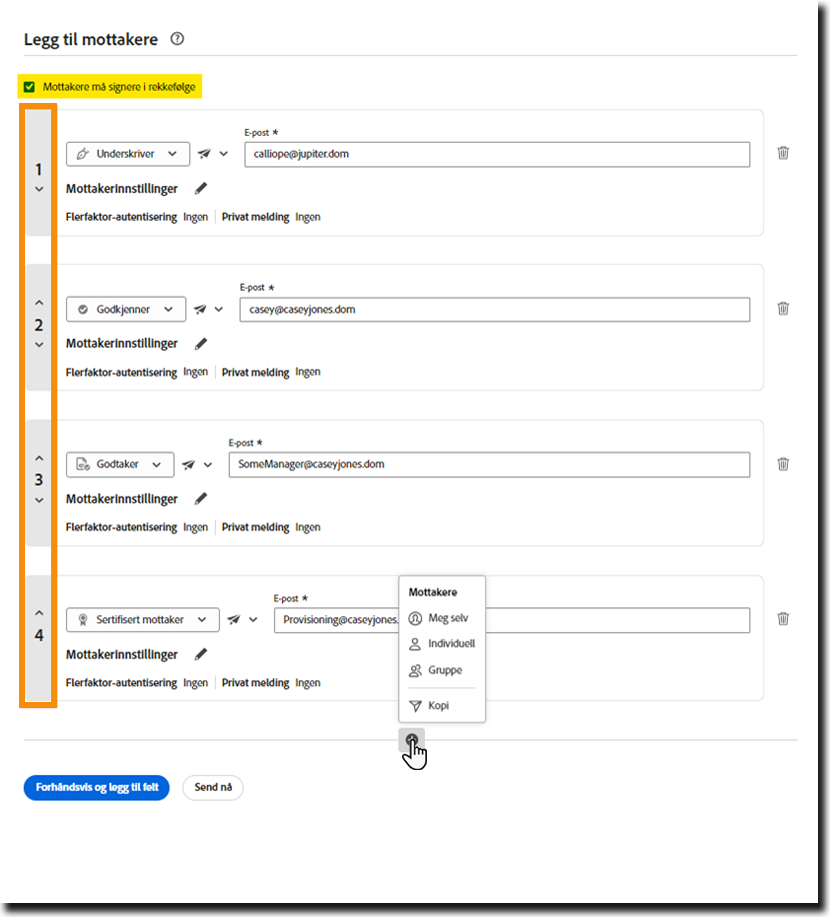Uncheck Mottakere må signere i rekkefølge
Viewport: 830px width, 917px height.
[x=30, y=87]
